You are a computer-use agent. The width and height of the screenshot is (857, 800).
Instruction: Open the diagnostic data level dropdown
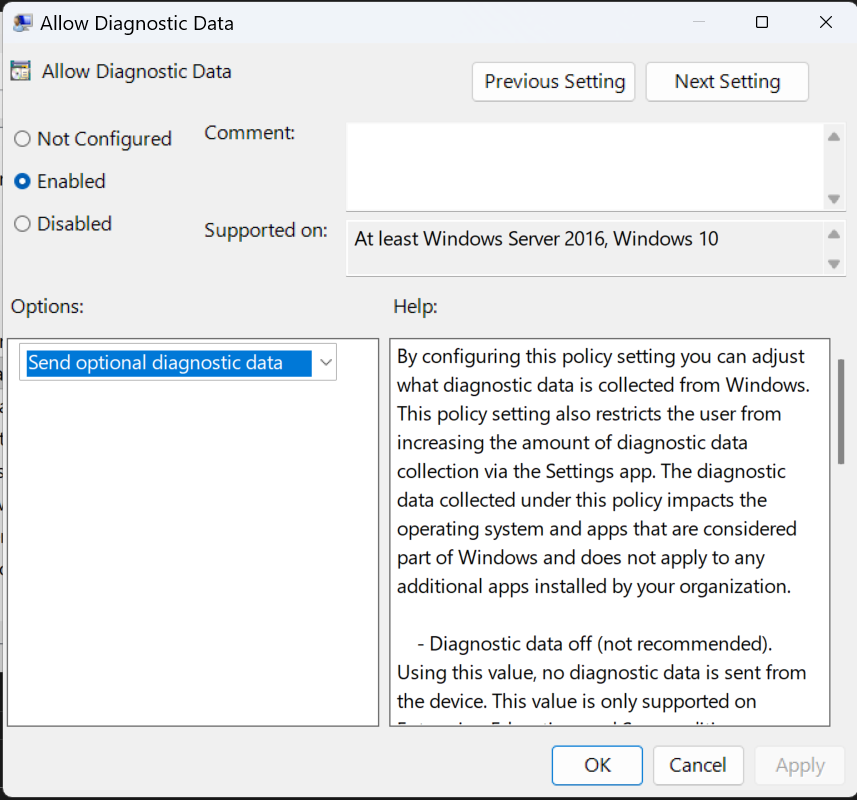pyautogui.click(x=178, y=362)
